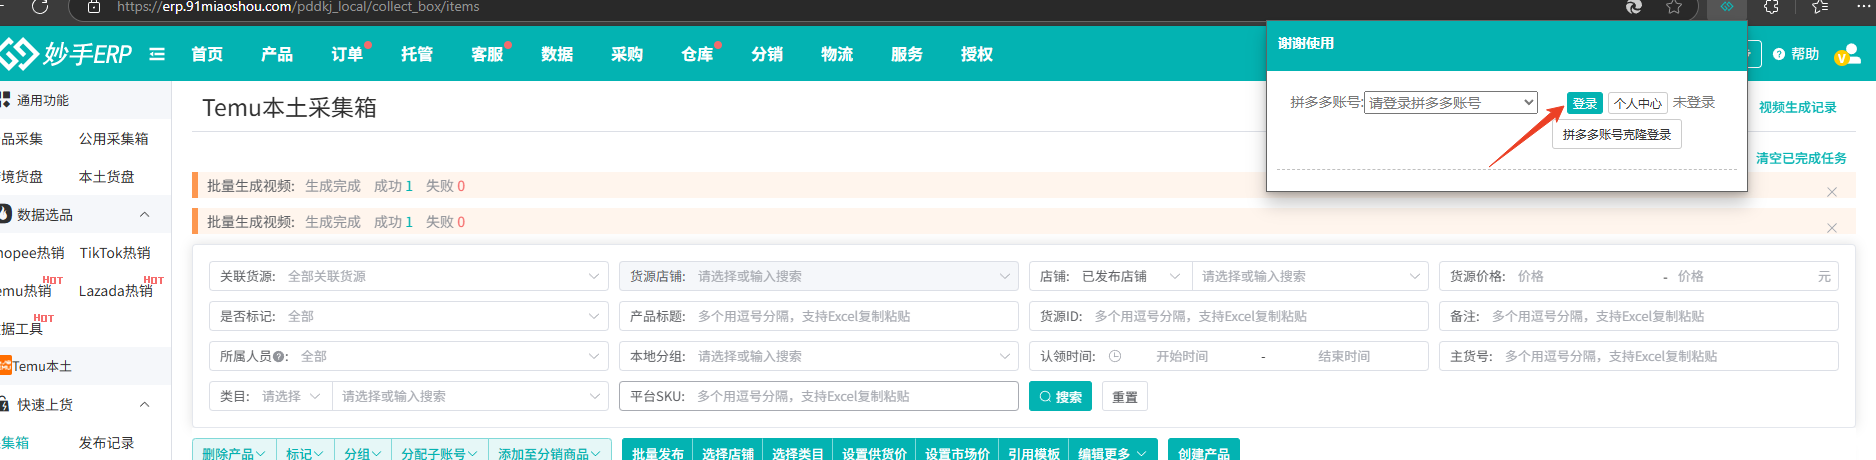
Task: Open the 本地分组 dropdown
Action: click(819, 356)
